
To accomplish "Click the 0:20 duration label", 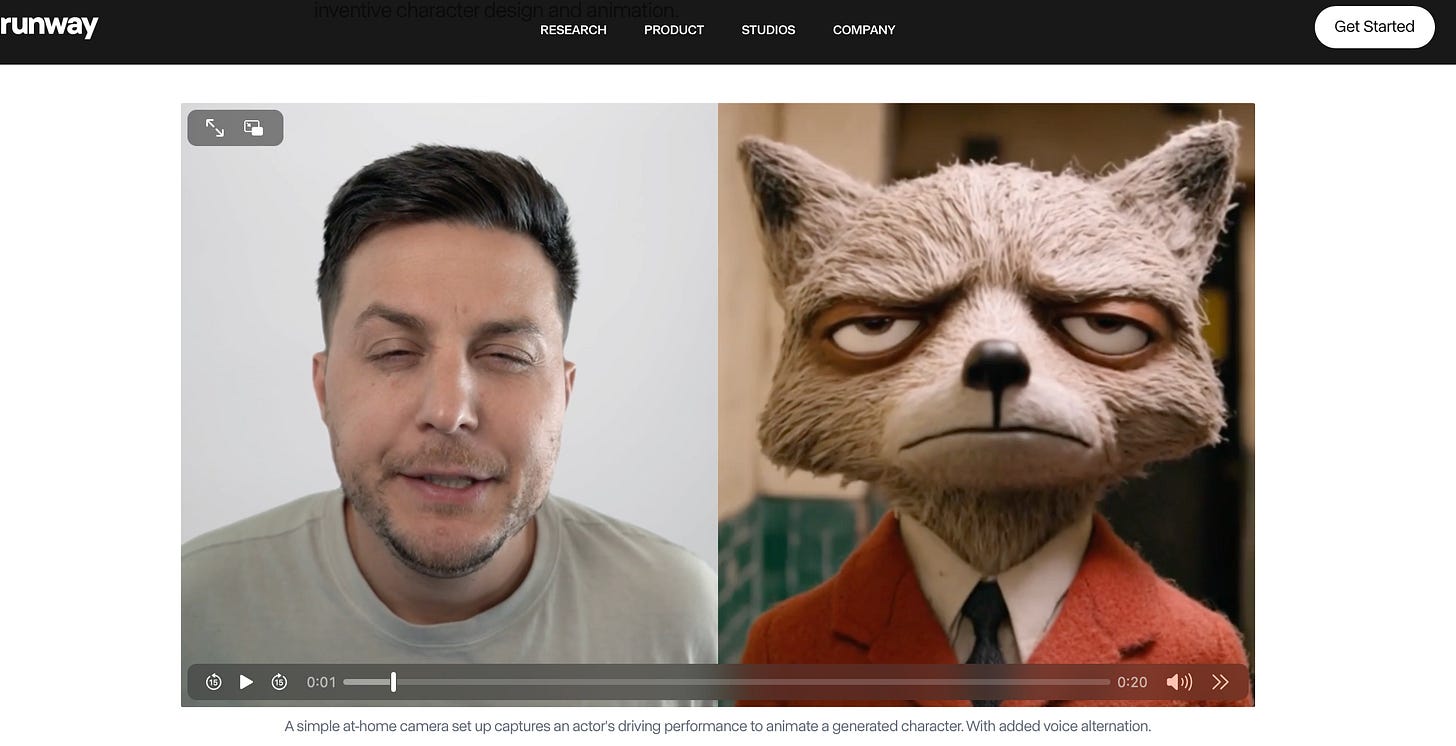I will tap(1132, 682).
